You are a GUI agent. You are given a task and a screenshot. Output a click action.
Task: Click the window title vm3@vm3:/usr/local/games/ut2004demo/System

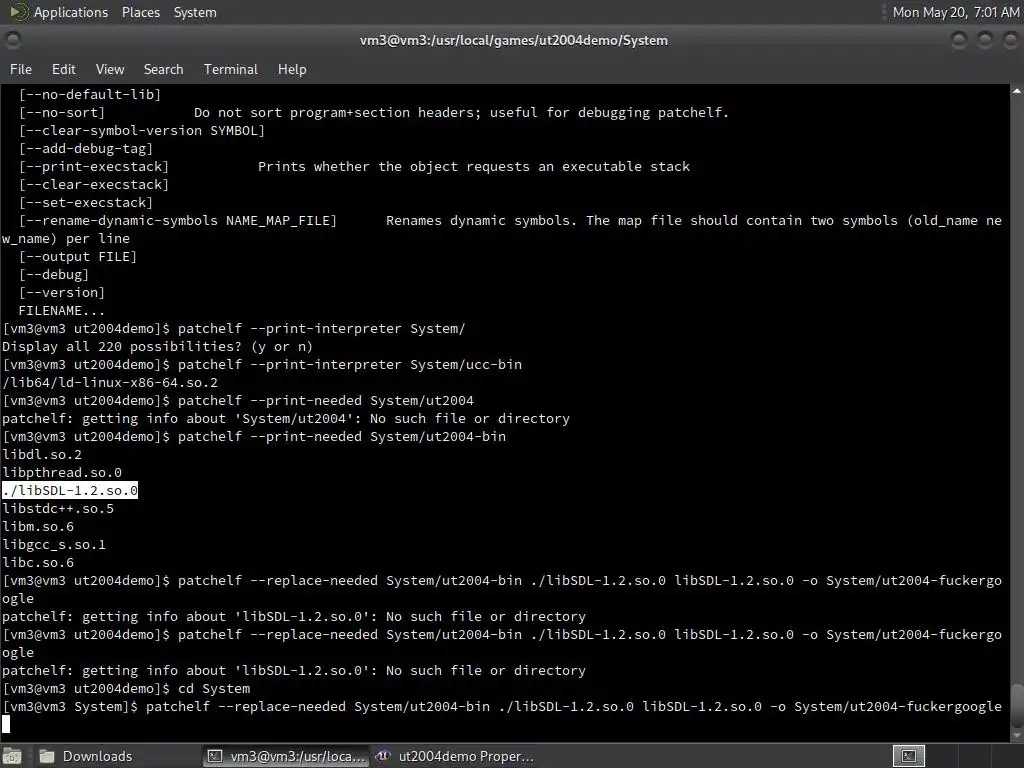click(513, 40)
